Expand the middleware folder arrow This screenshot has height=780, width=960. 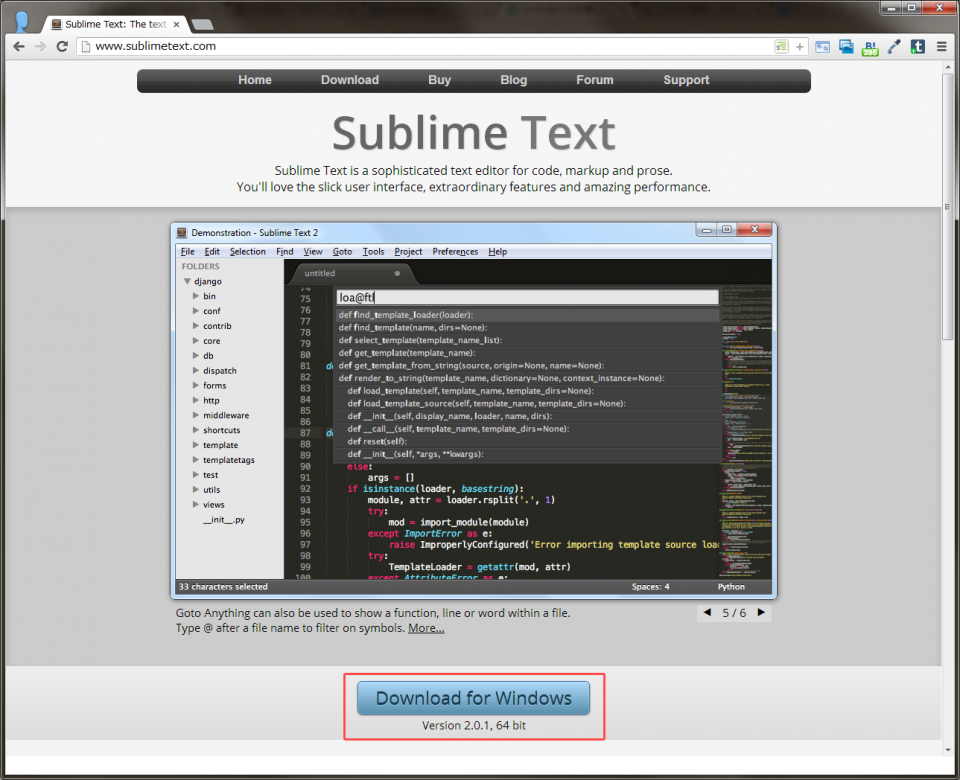pyautogui.click(x=196, y=415)
